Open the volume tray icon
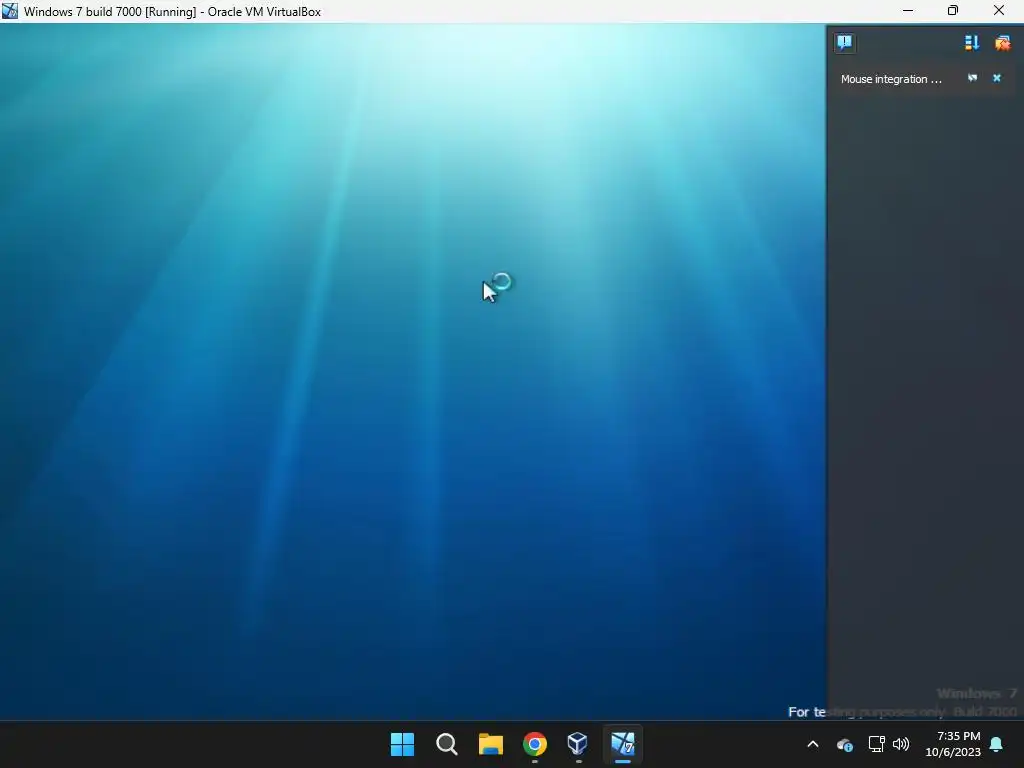1024x768 pixels. (901, 744)
